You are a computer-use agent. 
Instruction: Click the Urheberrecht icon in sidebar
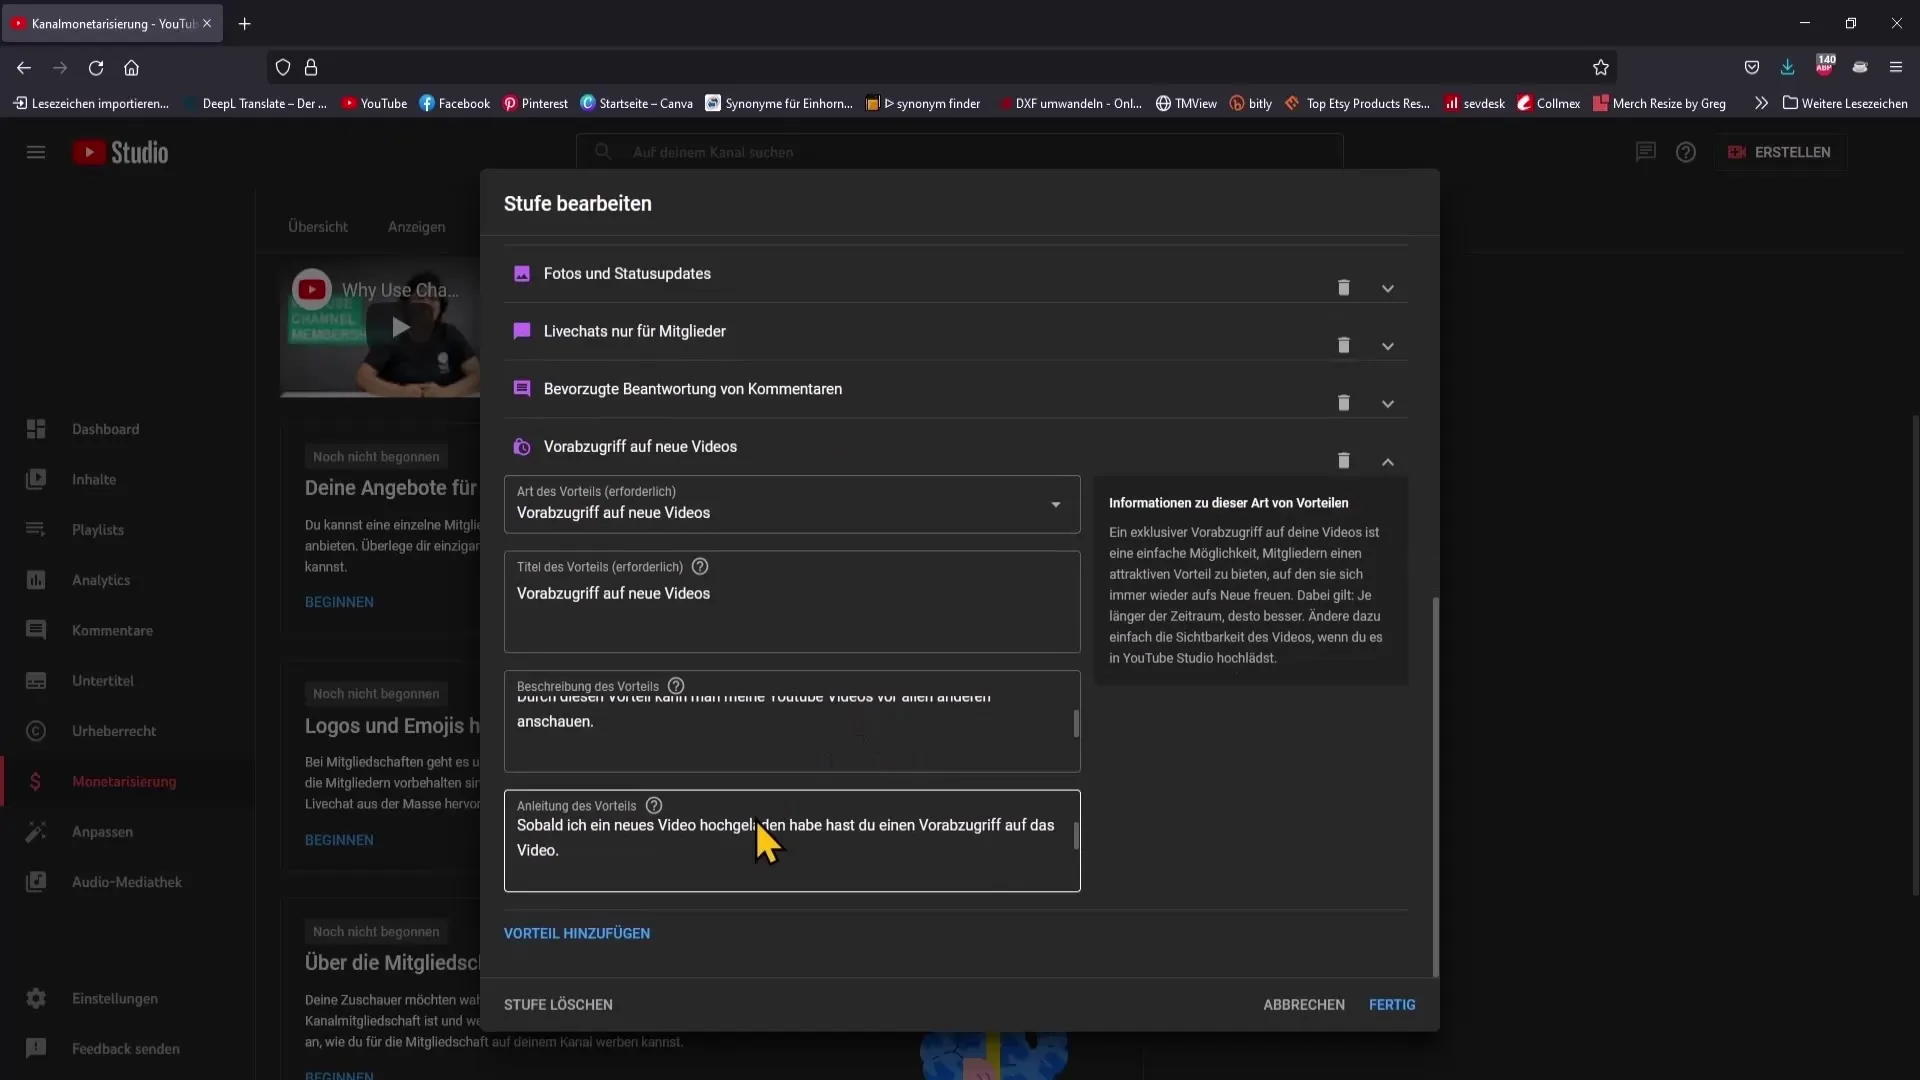coord(36,731)
